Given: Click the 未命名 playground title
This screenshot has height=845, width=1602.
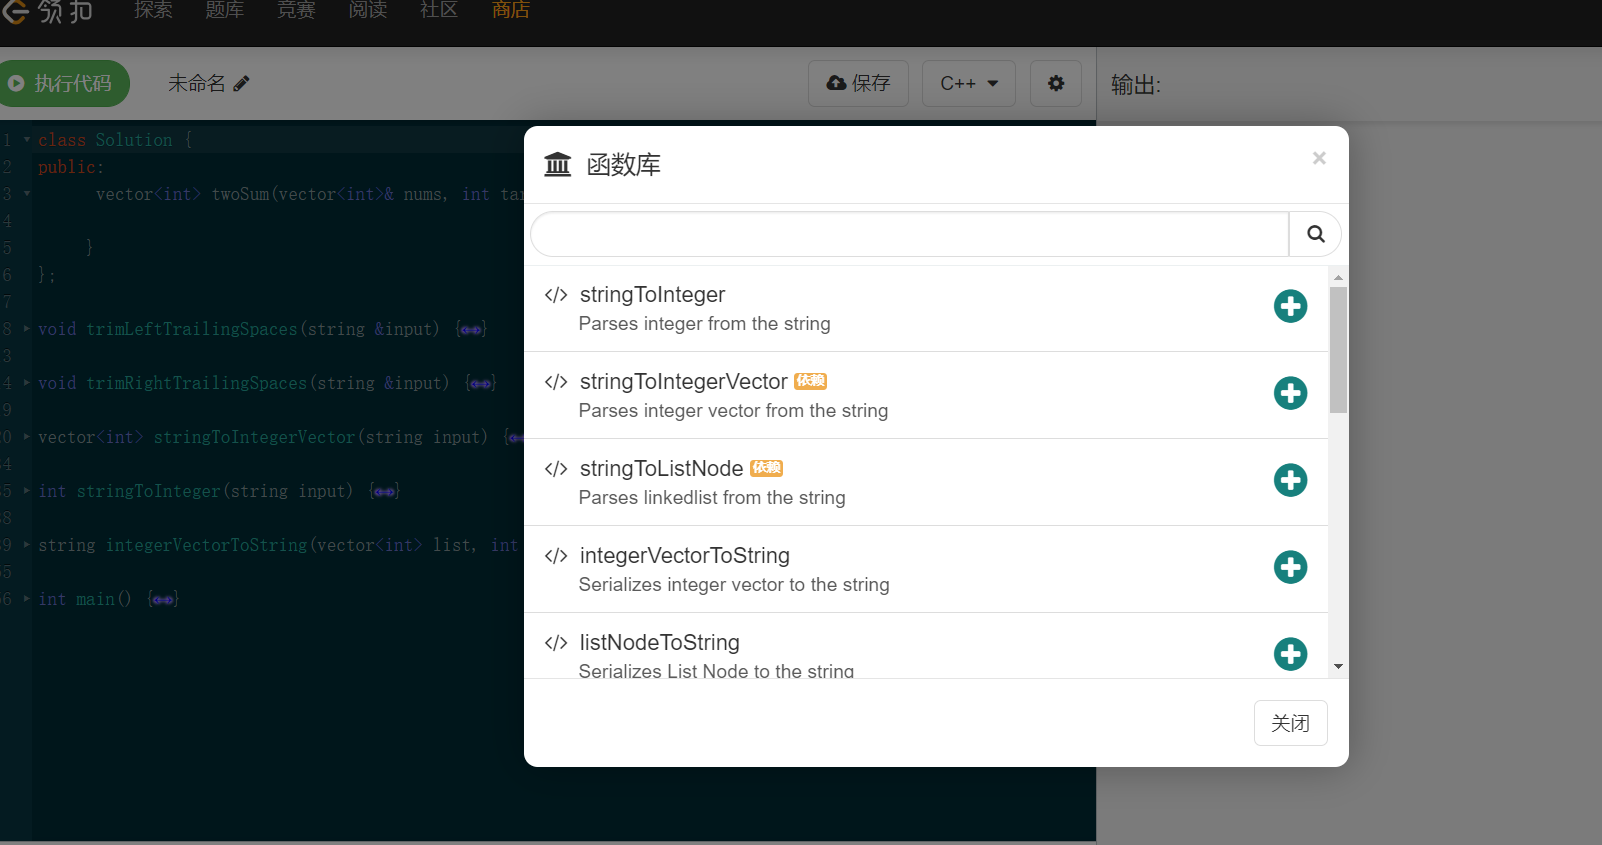Looking at the screenshot, I should [197, 83].
